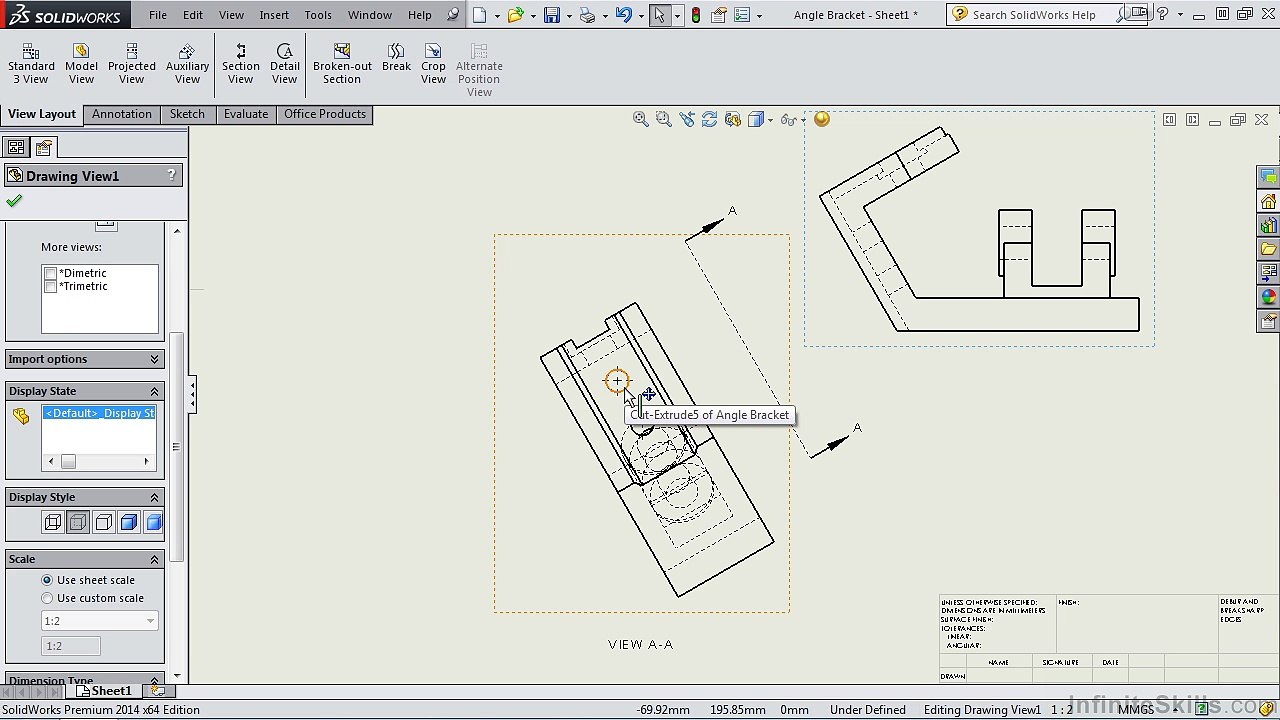Open the Design Library pane
The width and height of the screenshot is (1280, 720).
(x=1268, y=225)
